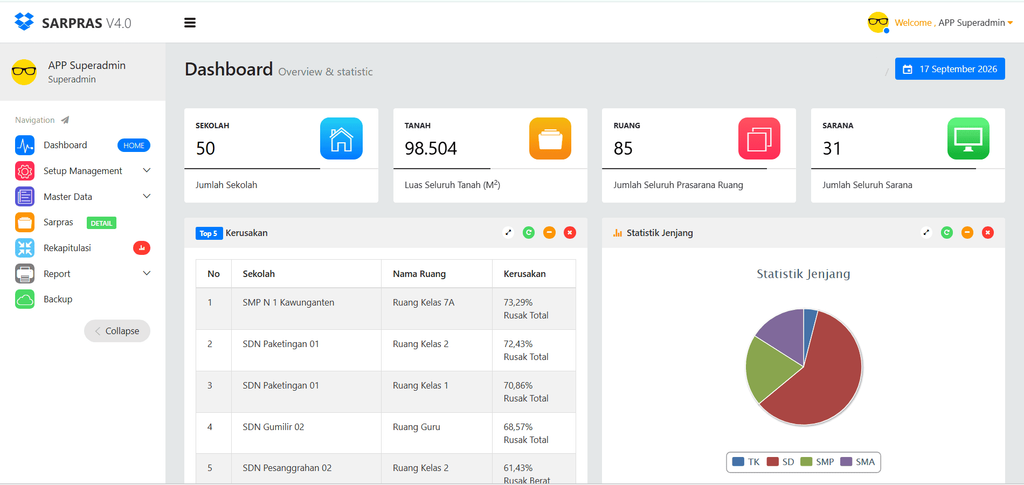This screenshot has height=485, width=1024.
Task: Open the Rekapitulasi menu item
Action: (67, 248)
